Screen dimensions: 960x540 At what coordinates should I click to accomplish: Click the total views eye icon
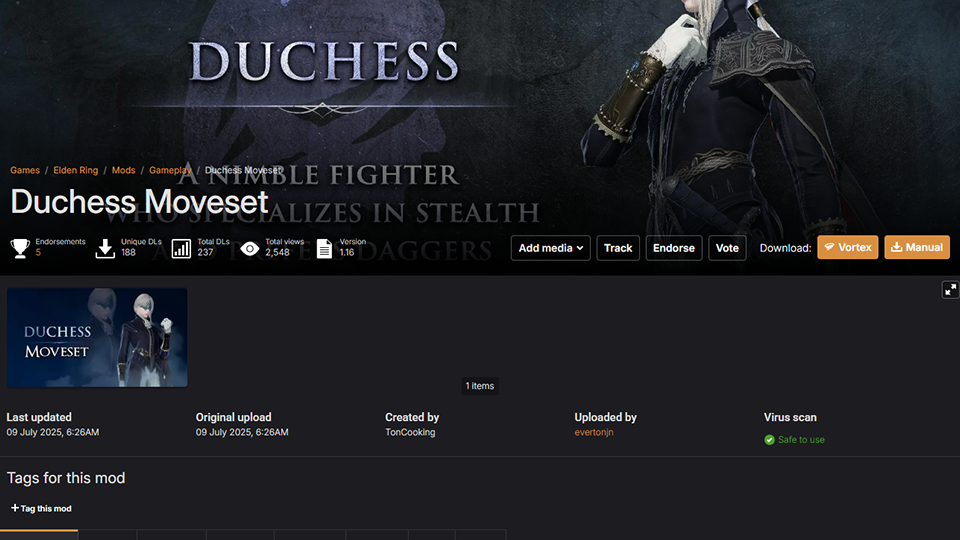tap(250, 249)
